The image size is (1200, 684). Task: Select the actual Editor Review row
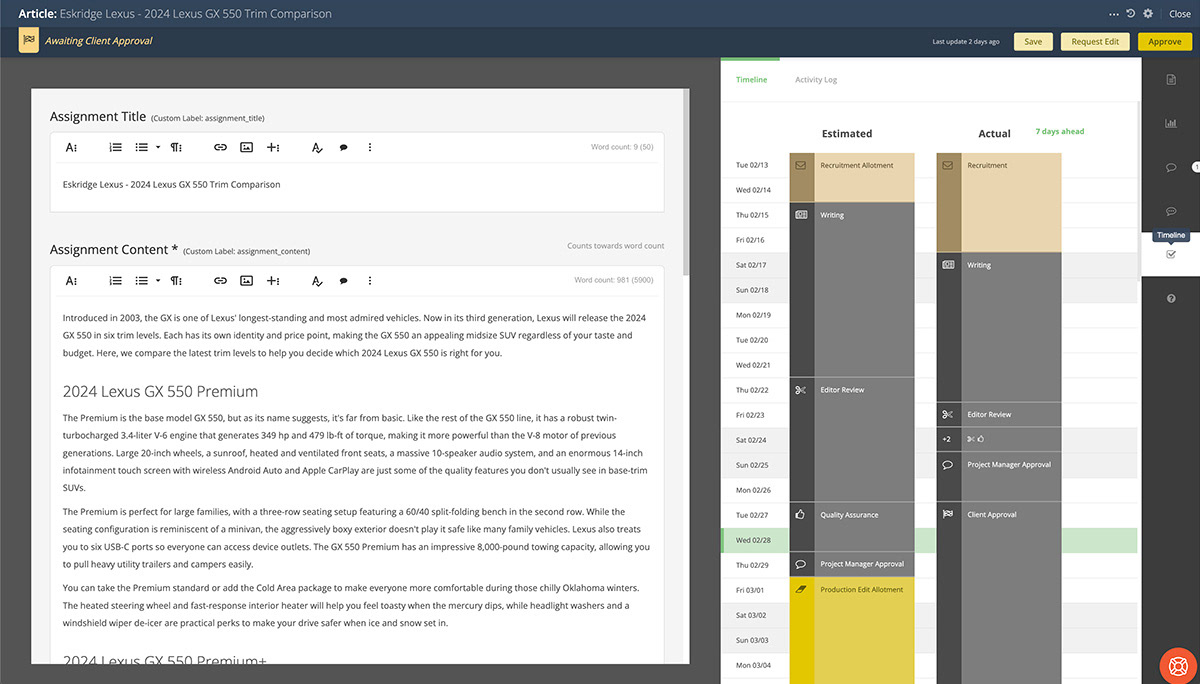(x=999, y=415)
